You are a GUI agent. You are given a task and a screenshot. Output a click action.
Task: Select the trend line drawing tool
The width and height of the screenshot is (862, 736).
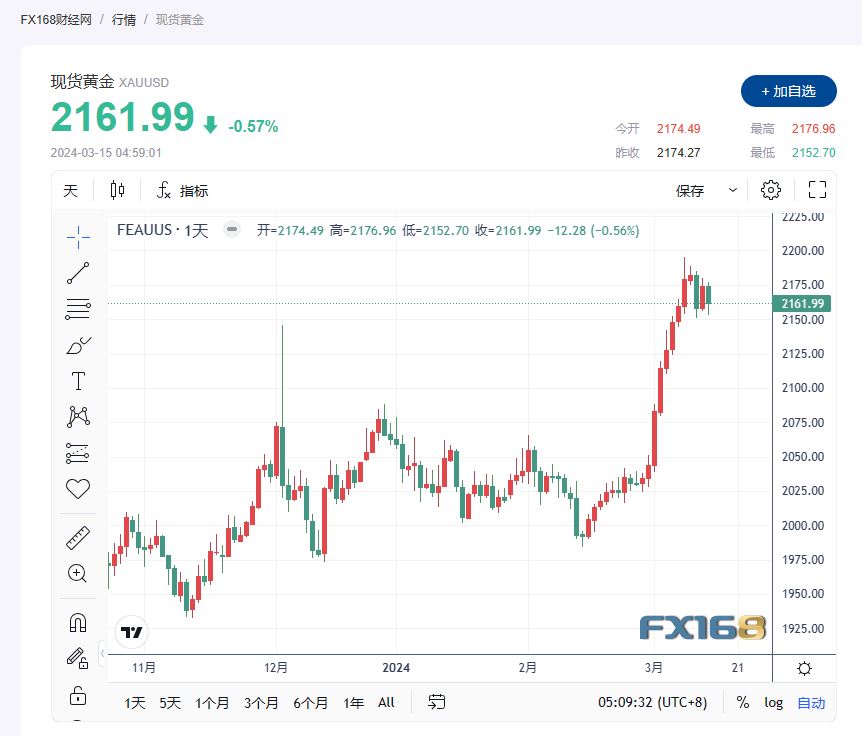pos(78,273)
